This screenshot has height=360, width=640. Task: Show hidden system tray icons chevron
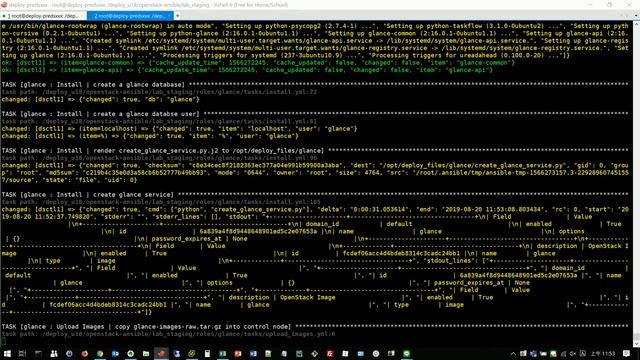pyautogui.click(x=513, y=353)
